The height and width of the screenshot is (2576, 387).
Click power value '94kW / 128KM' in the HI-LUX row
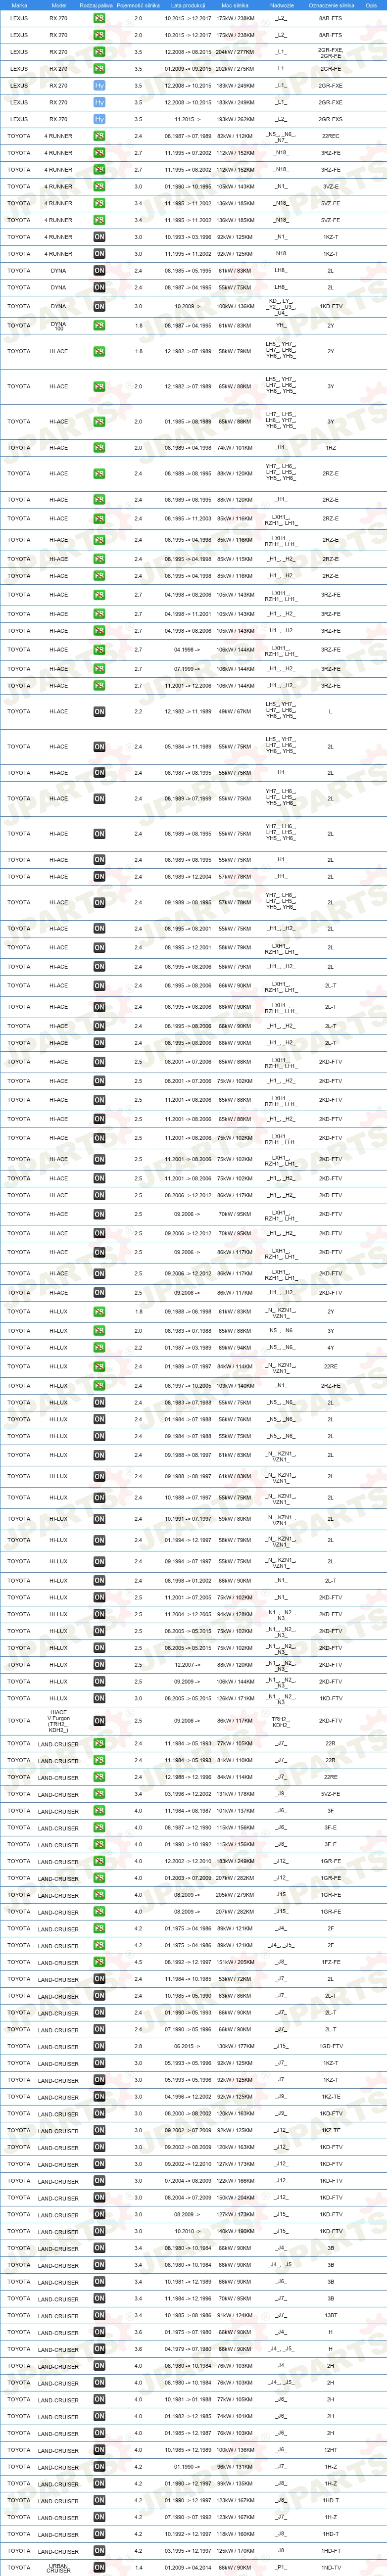click(235, 1615)
